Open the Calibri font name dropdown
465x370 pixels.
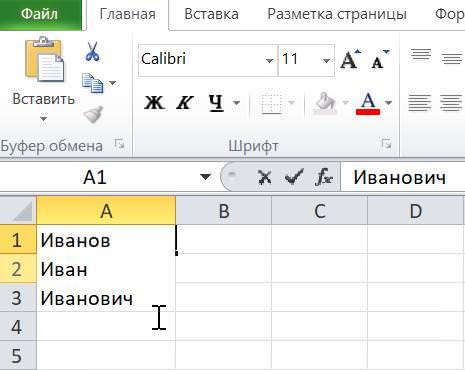(269, 61)
